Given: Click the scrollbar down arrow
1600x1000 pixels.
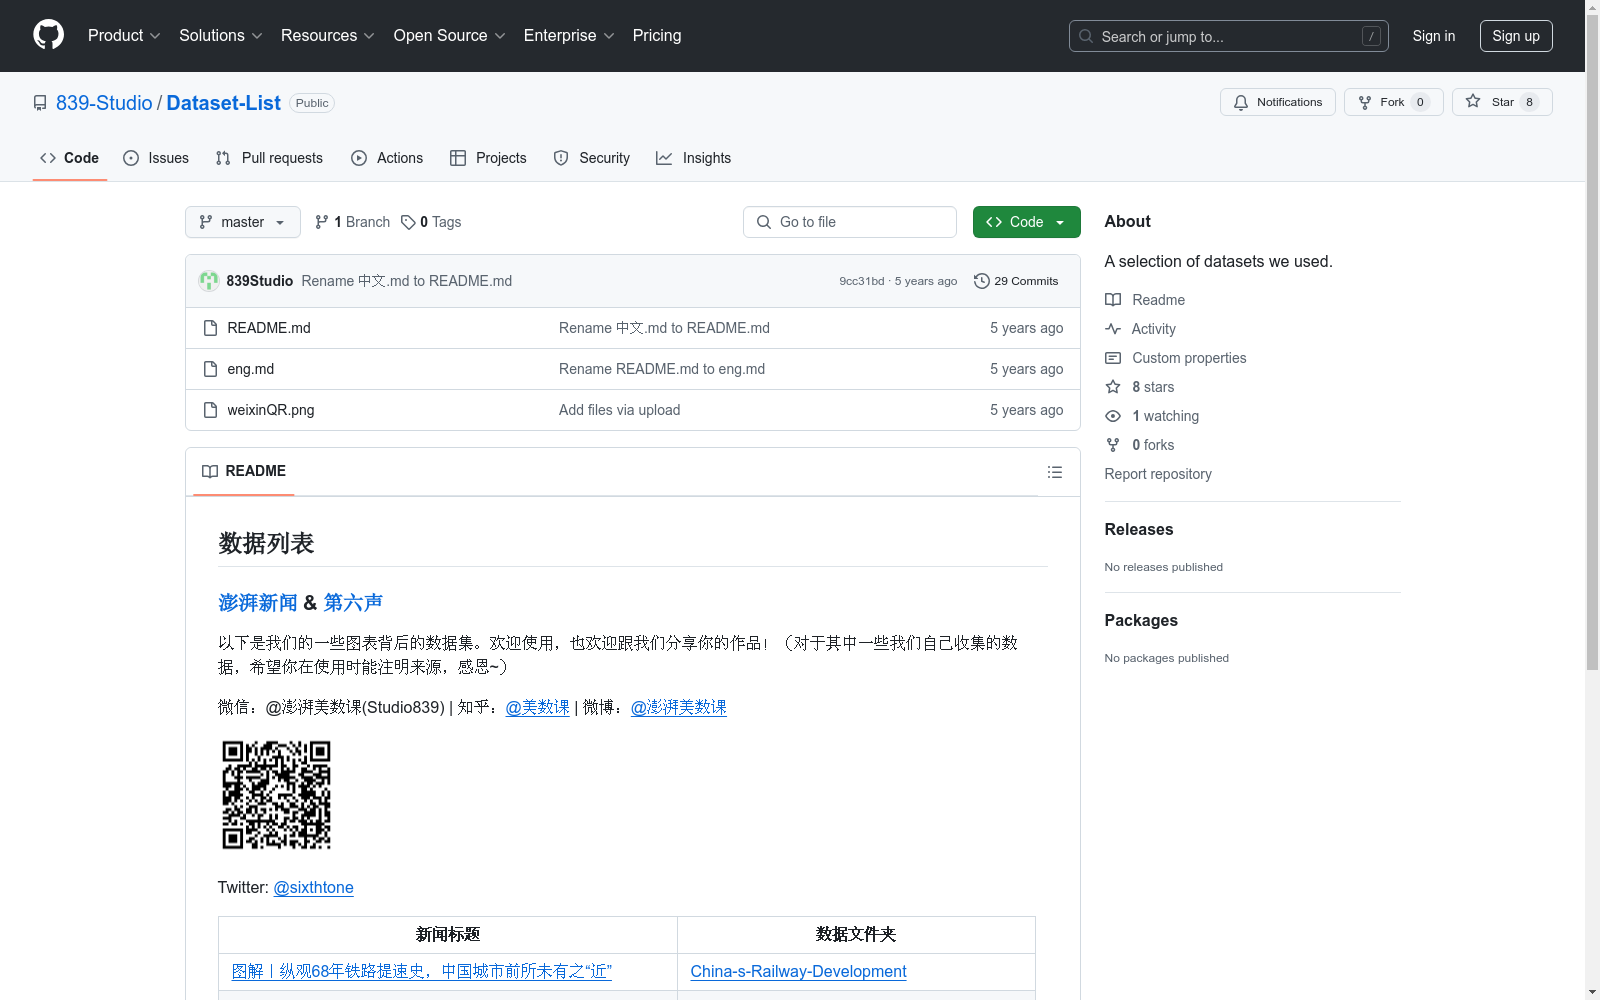Looking at the screenshot, I should (1592, 992).
